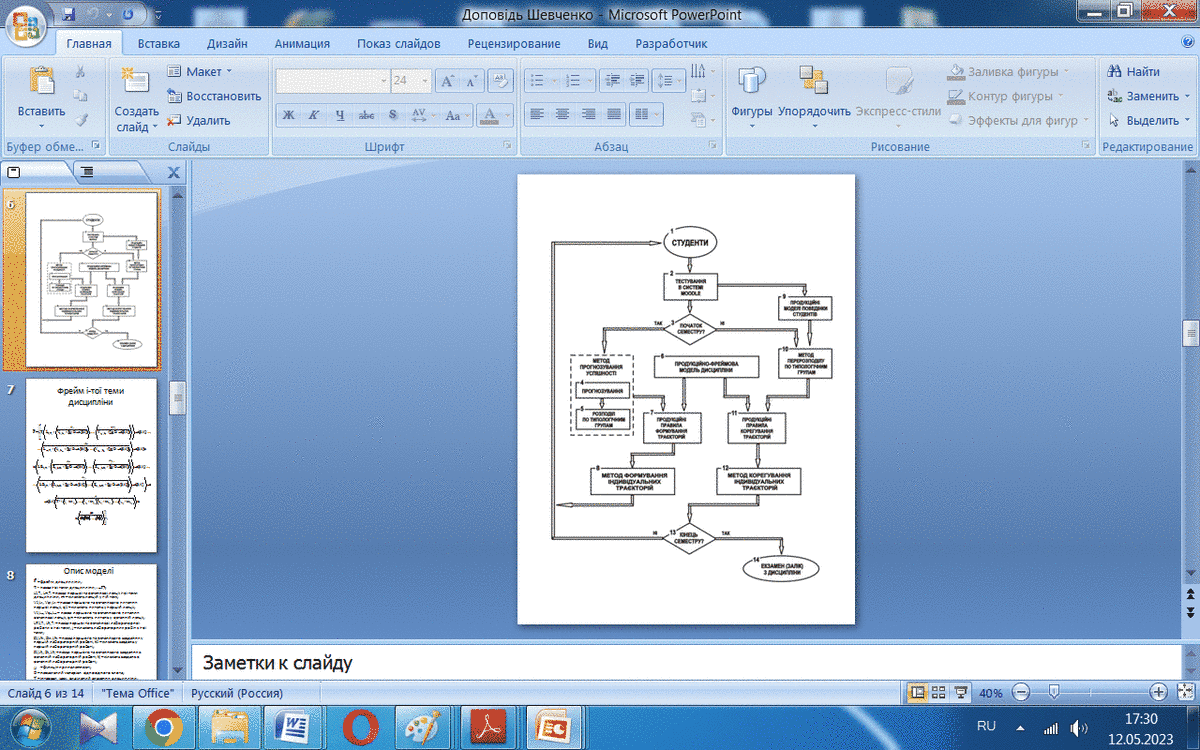Viewport: 1200px width, 750px height.
Task: Click the Найти binoculars button
Action: [x=1133, y=71]
